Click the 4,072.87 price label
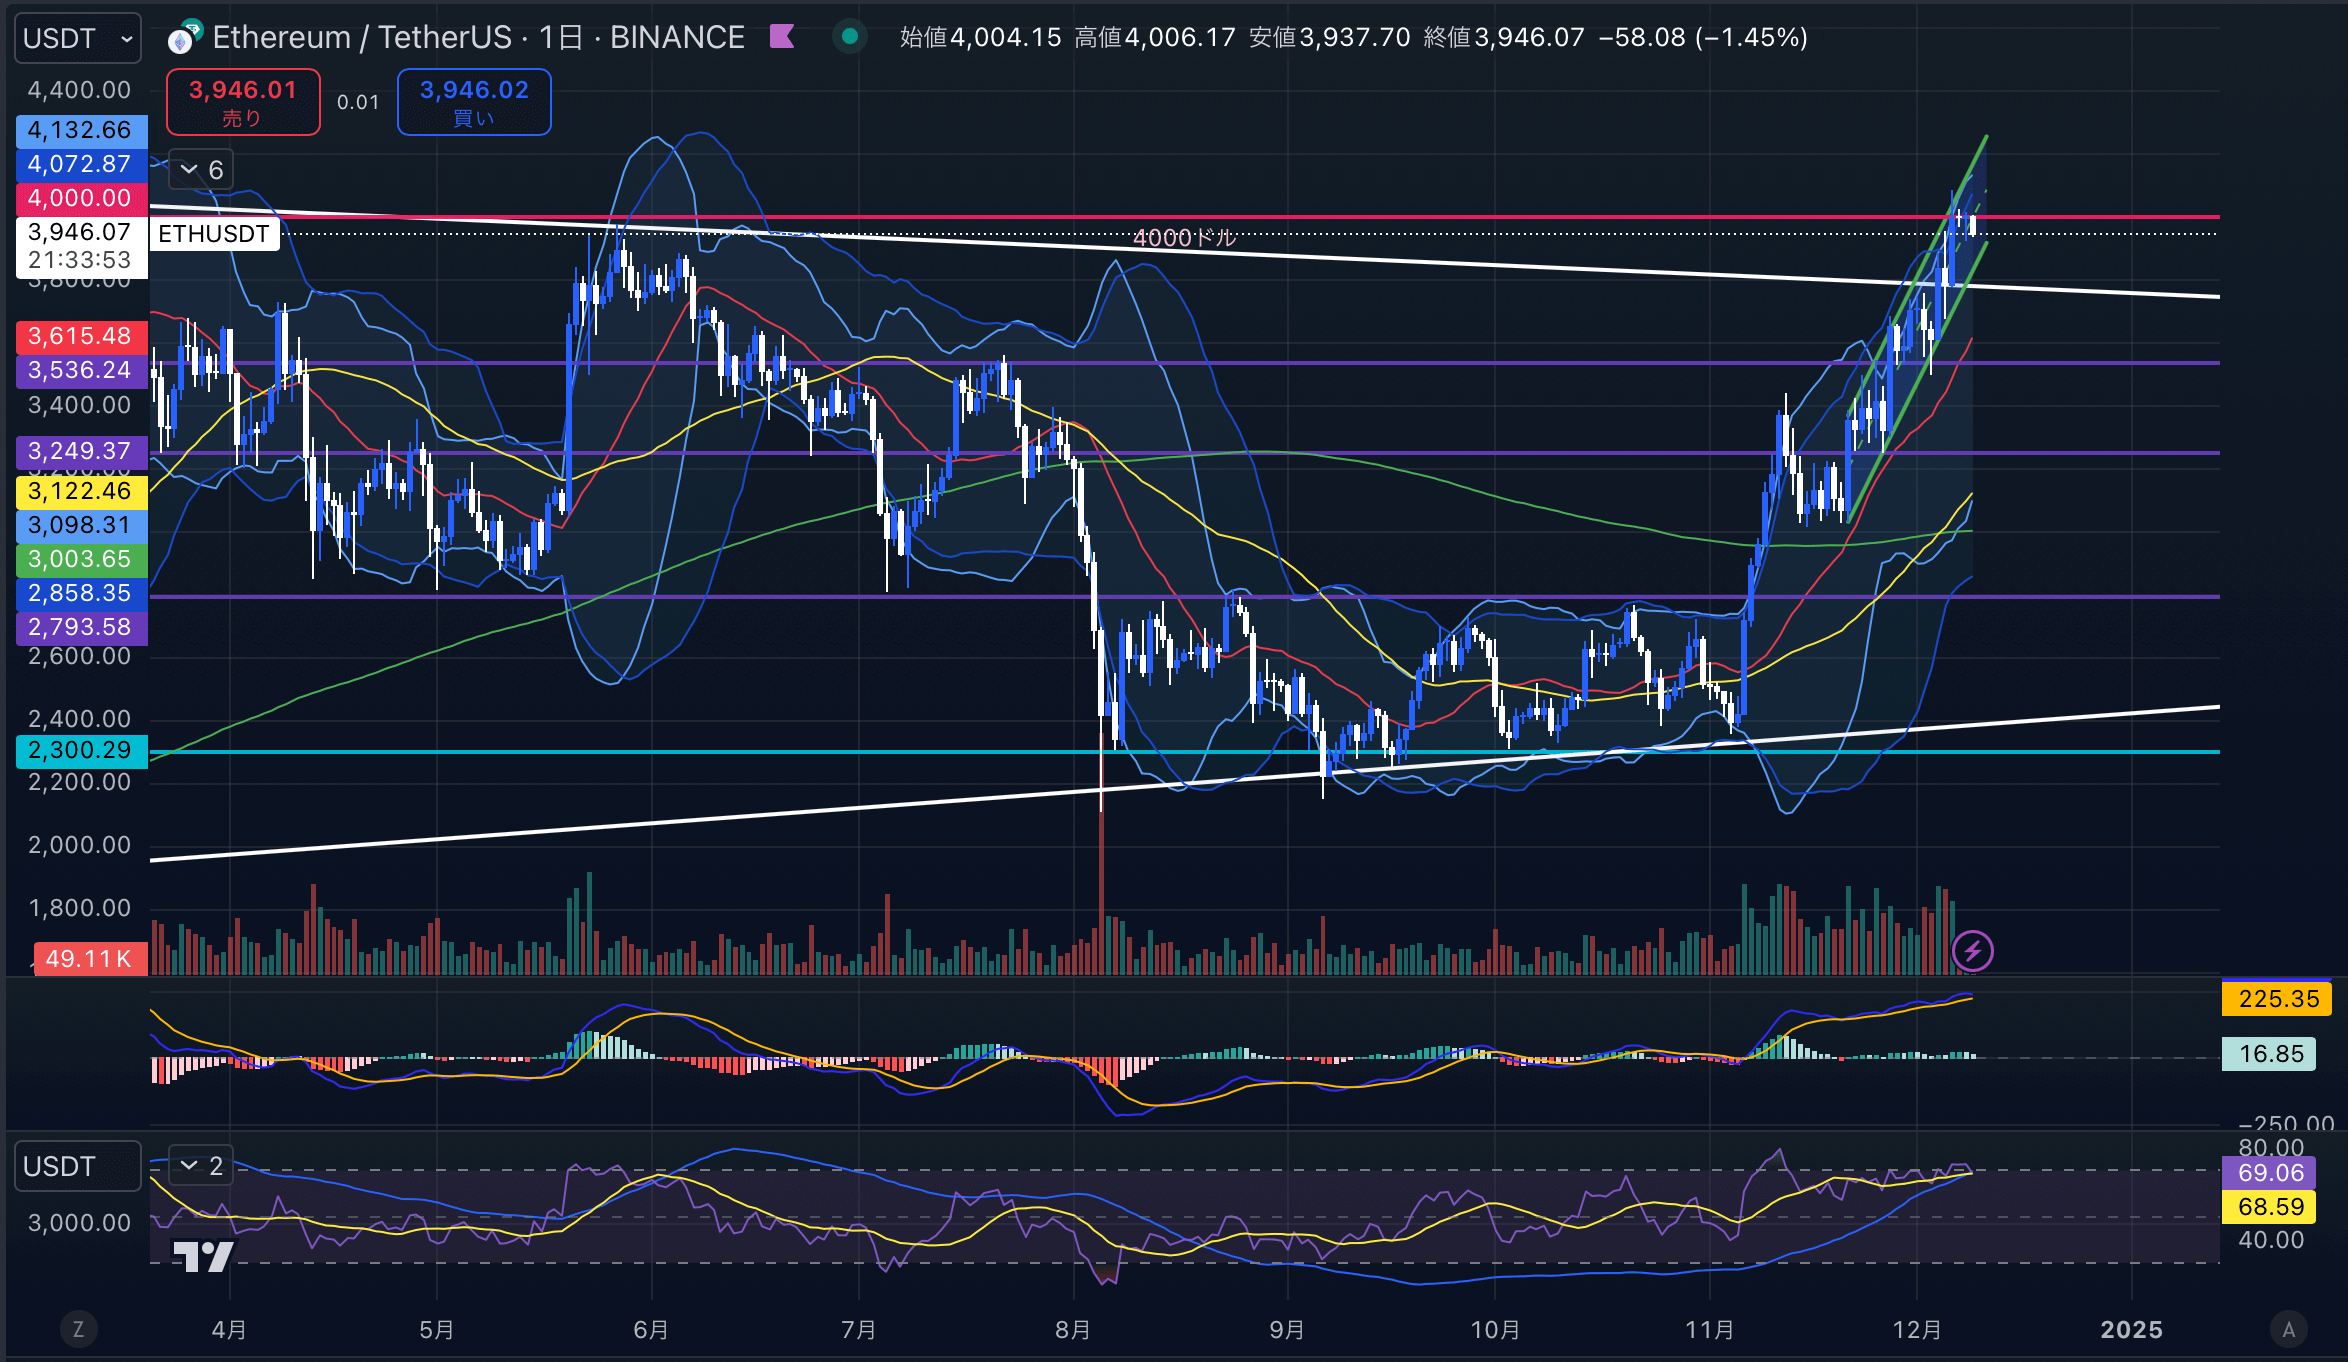This screenshot has width=2348, height=1362. (81, 164)
